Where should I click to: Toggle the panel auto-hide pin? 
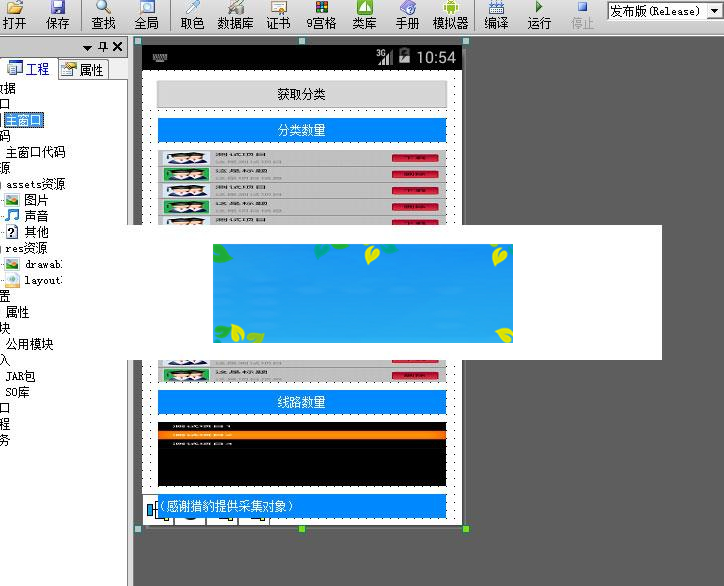pos(102,47)
